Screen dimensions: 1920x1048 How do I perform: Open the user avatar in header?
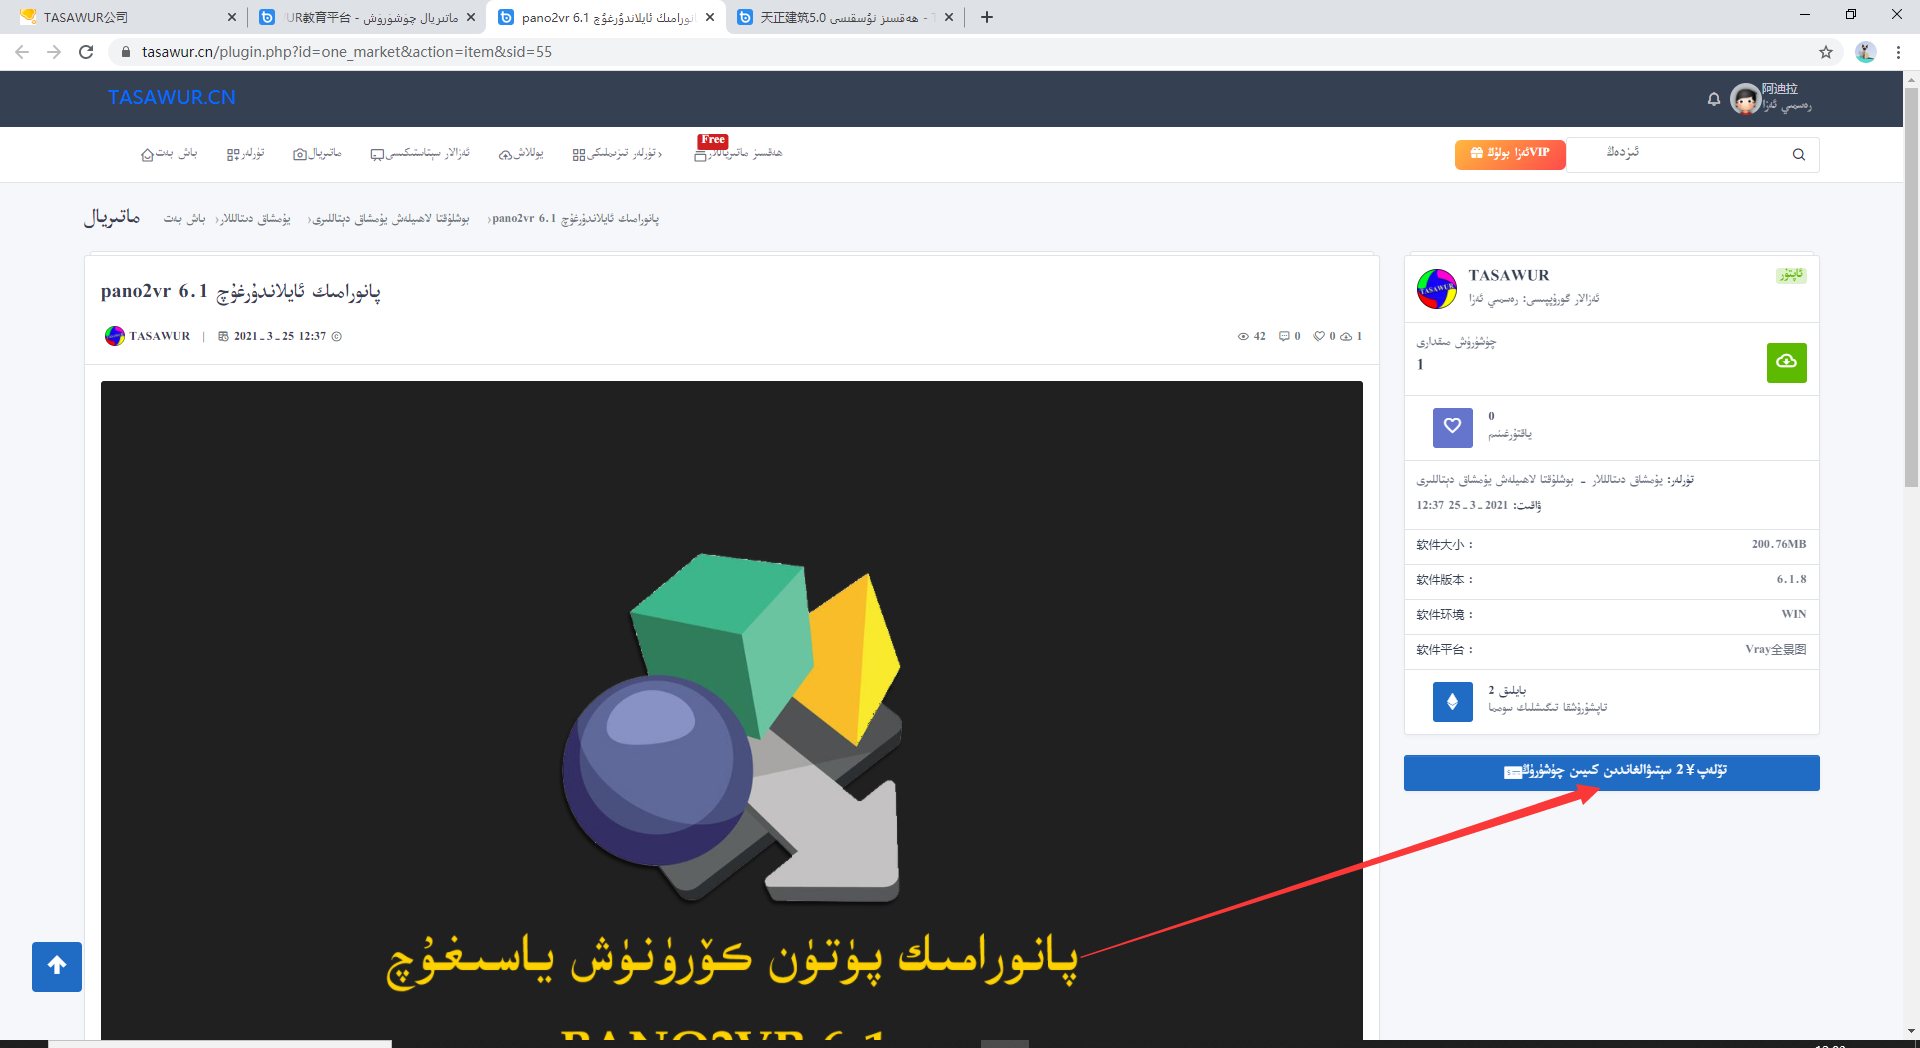pos(1745,99)
